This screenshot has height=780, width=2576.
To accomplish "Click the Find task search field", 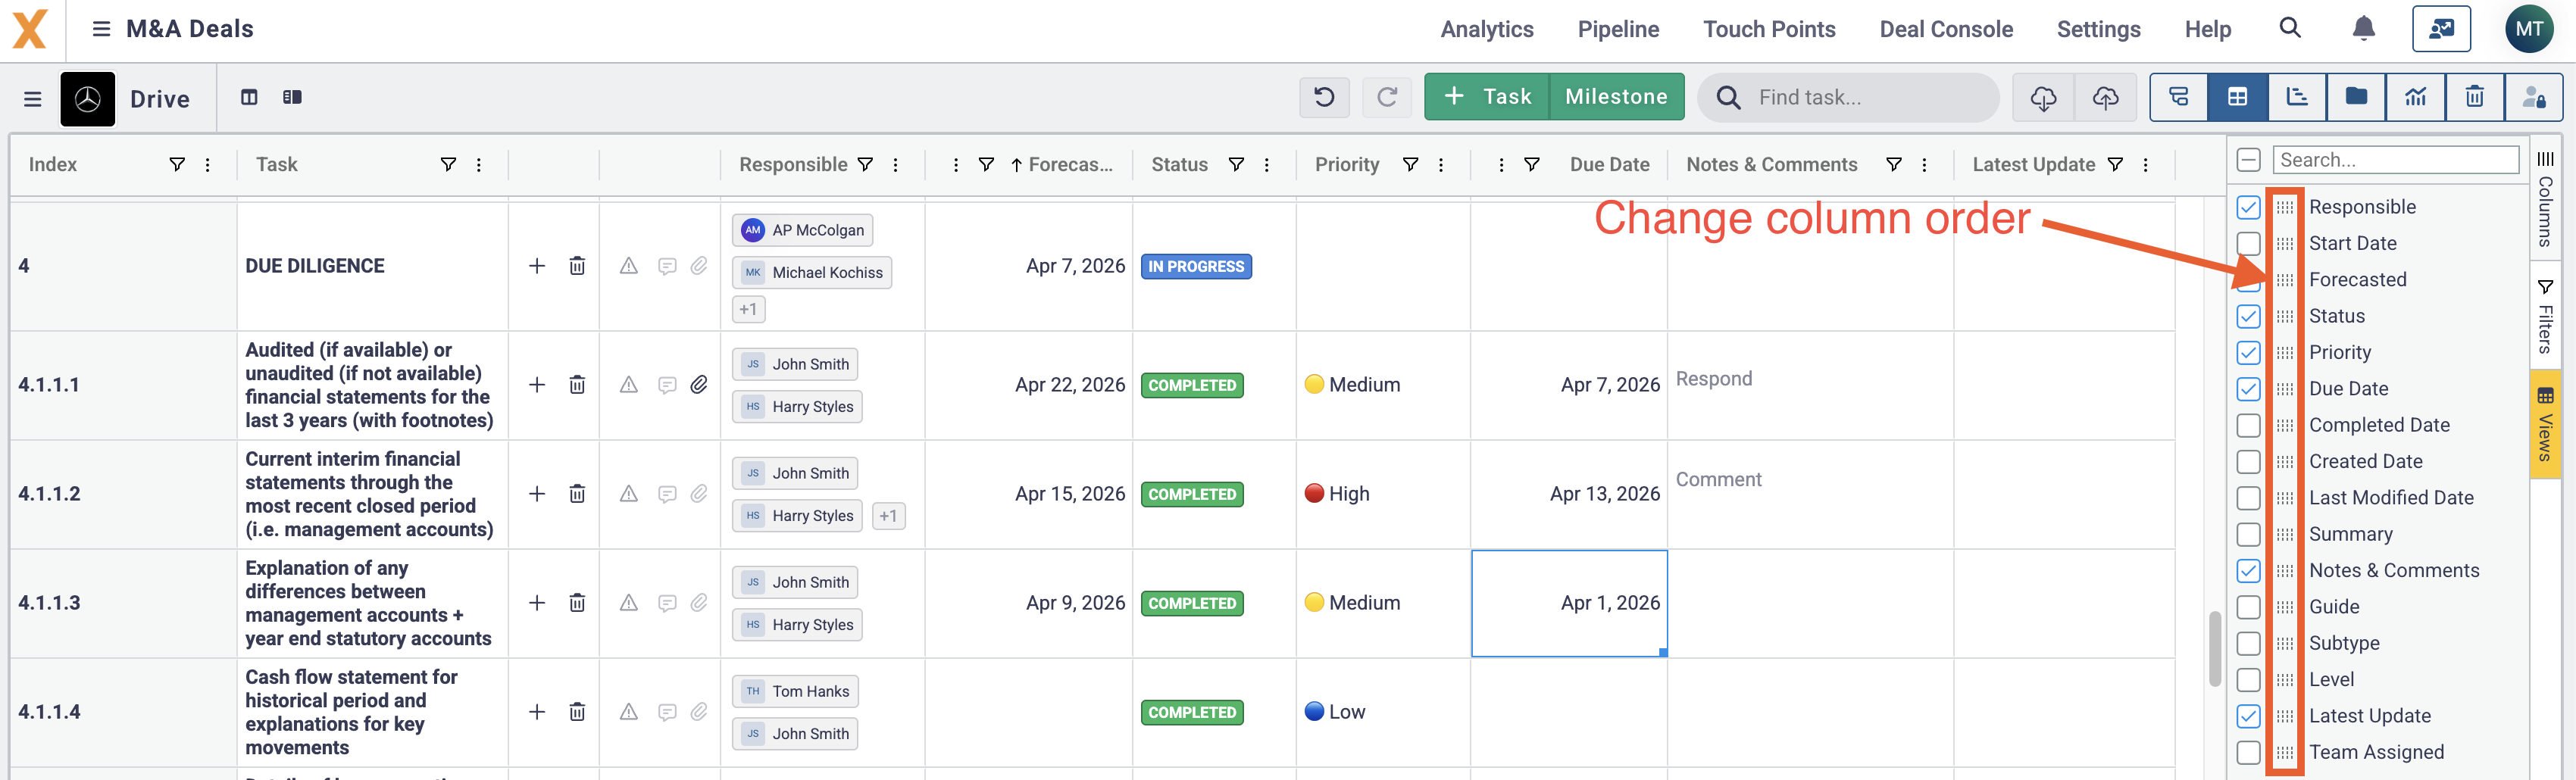I will pyautogui.click(x=1849, y=97).
